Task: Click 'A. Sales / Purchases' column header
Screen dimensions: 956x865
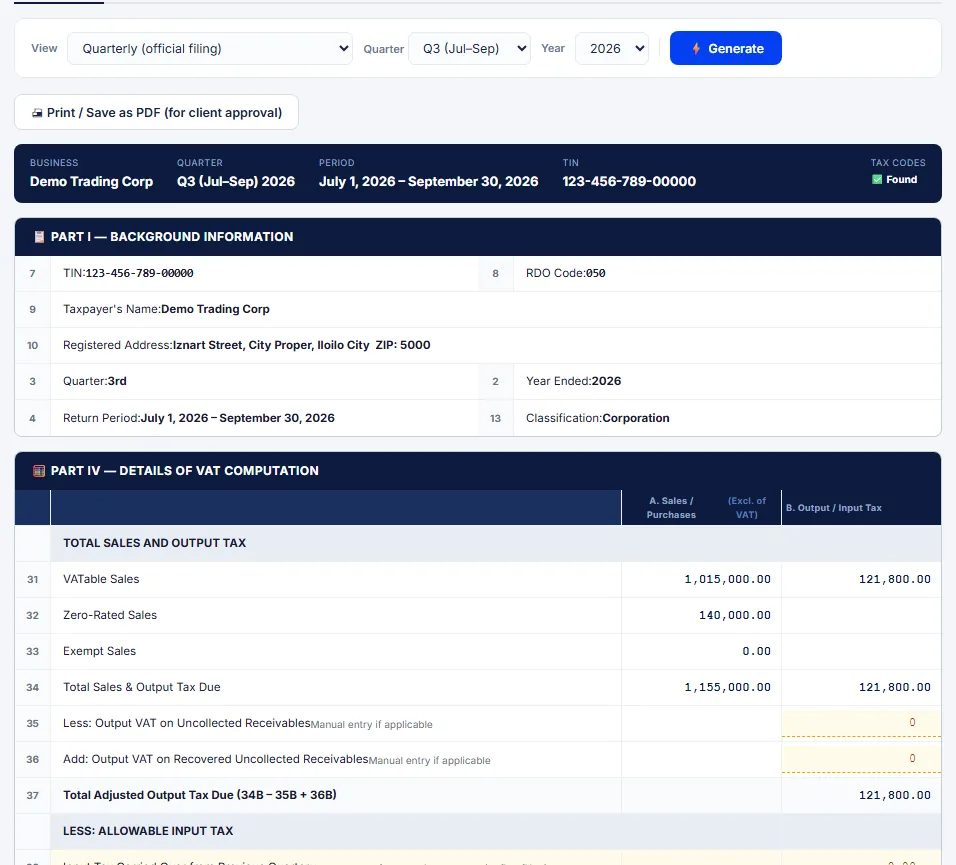Action: [671, 507]
